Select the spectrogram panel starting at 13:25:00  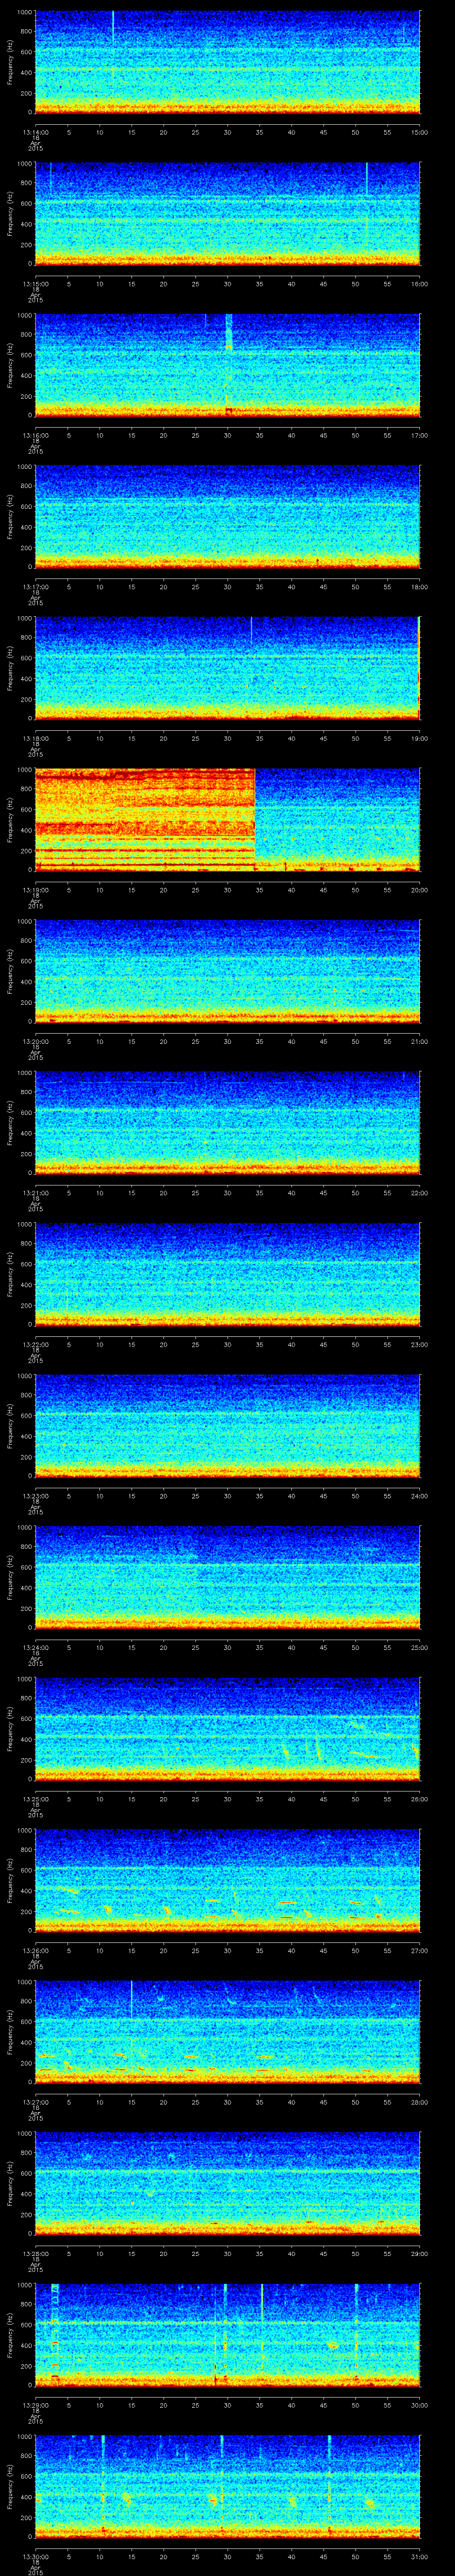click(x=227, y=1728)
